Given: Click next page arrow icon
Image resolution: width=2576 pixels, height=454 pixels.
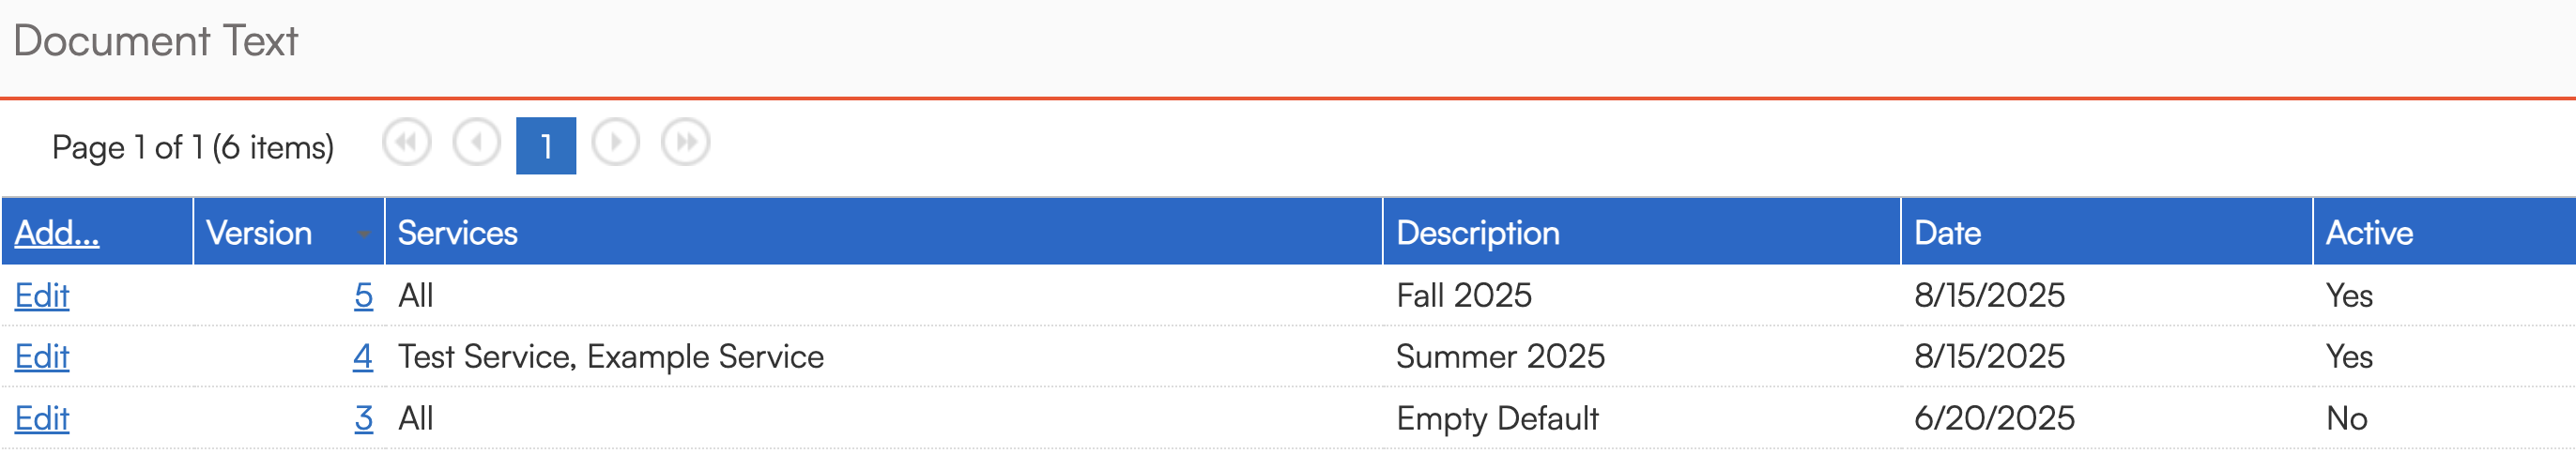Looking at the screenshot, I should tap(615, 143).
